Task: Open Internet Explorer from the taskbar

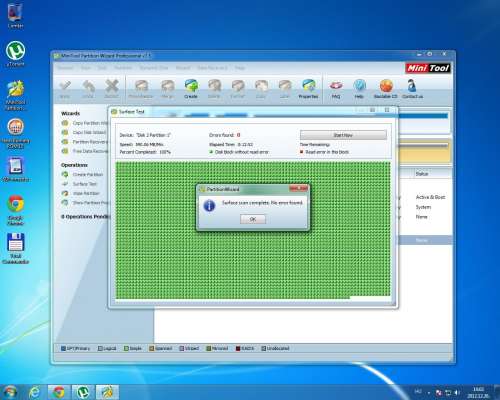Action: (34, 392)
